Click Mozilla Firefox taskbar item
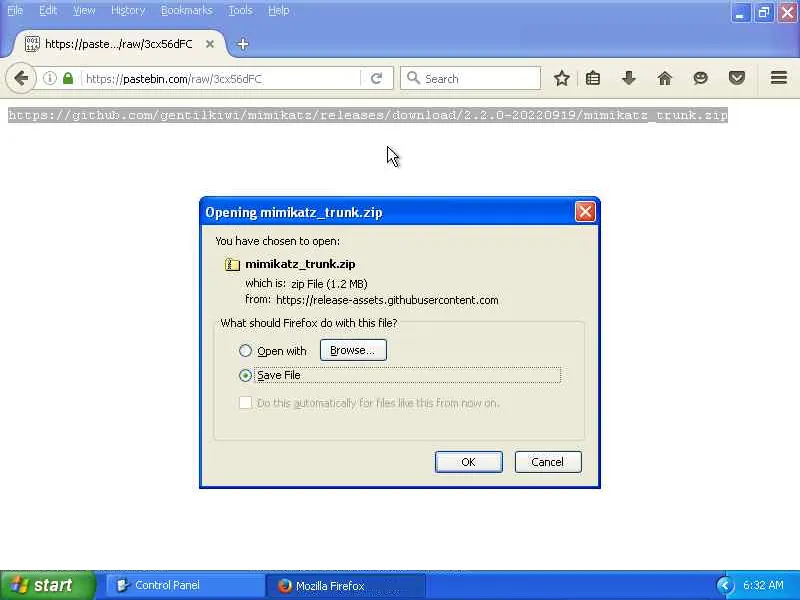Screen dimensions: 800x600 point(345,586)
